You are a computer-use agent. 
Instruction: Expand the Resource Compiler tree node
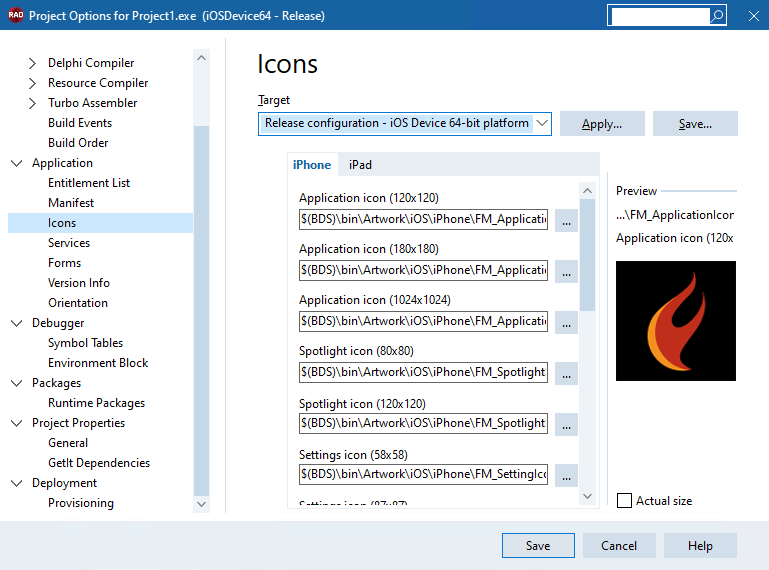32,83
